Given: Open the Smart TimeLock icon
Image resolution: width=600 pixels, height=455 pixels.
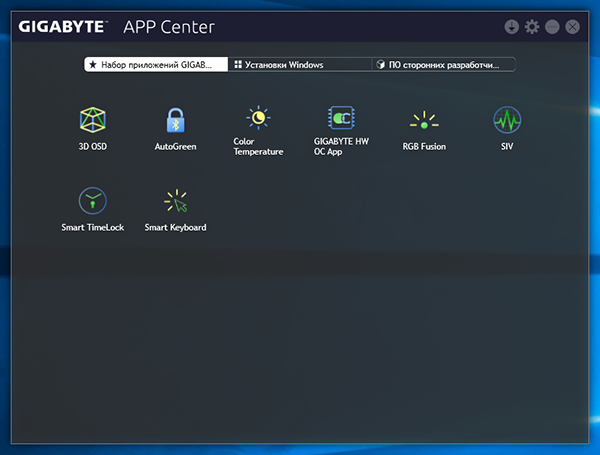Looking at the screenshot, I should tap(92, 201).
